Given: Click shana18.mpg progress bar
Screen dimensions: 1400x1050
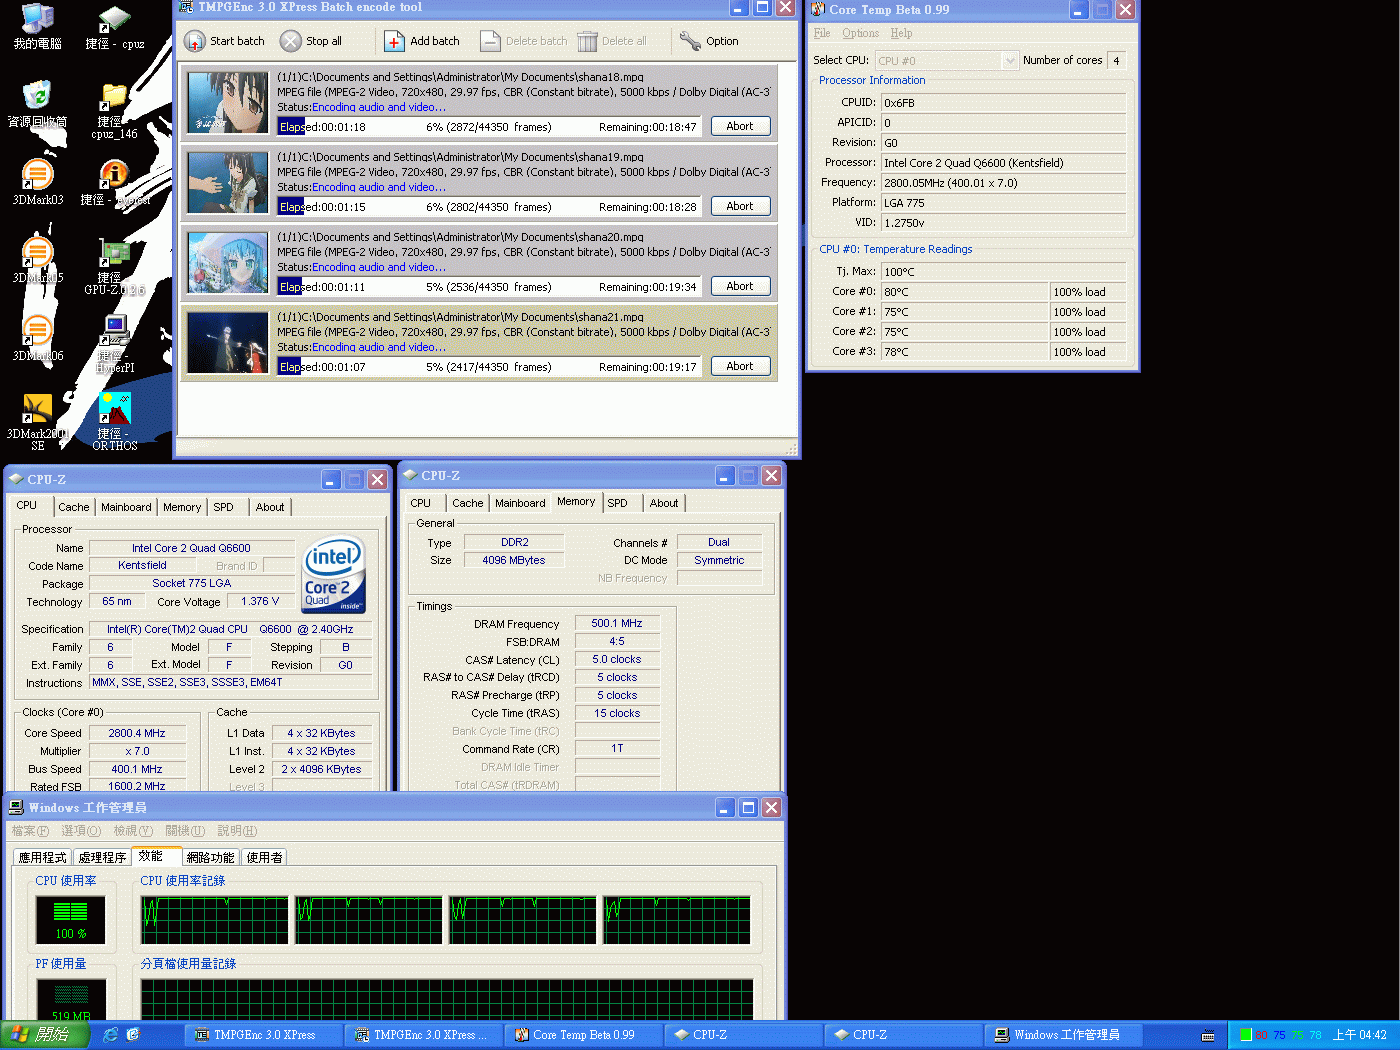Looking at the screenshot, I should point(490,127).
